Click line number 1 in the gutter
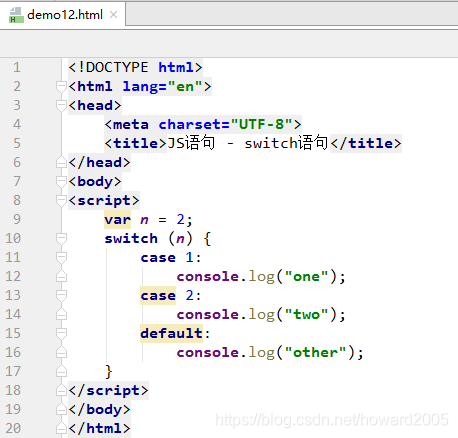 point(17,68)
